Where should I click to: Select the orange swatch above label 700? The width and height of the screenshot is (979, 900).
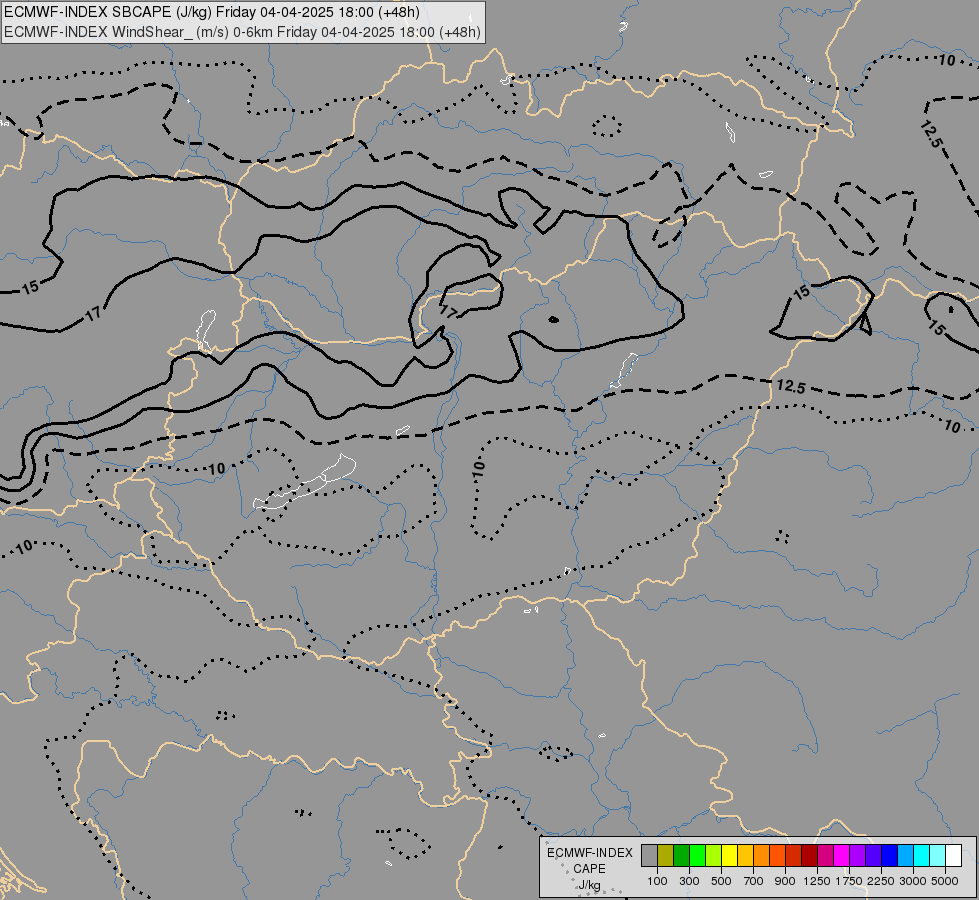762,856
